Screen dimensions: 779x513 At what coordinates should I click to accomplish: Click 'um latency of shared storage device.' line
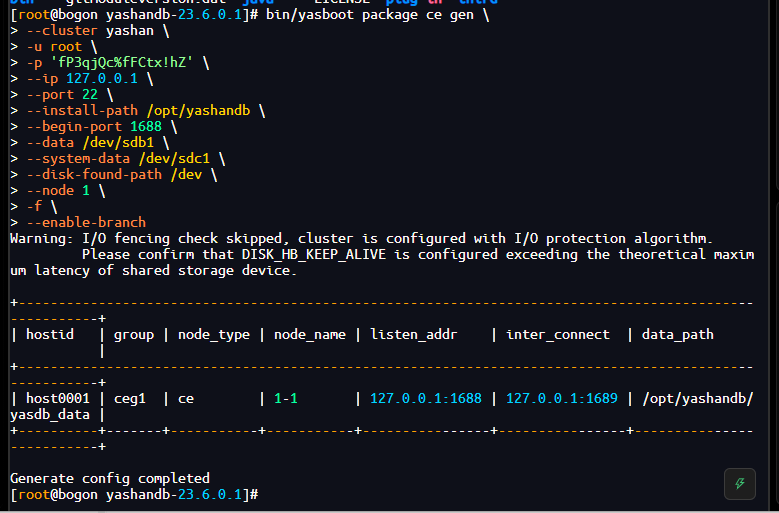tap(154, 271)
